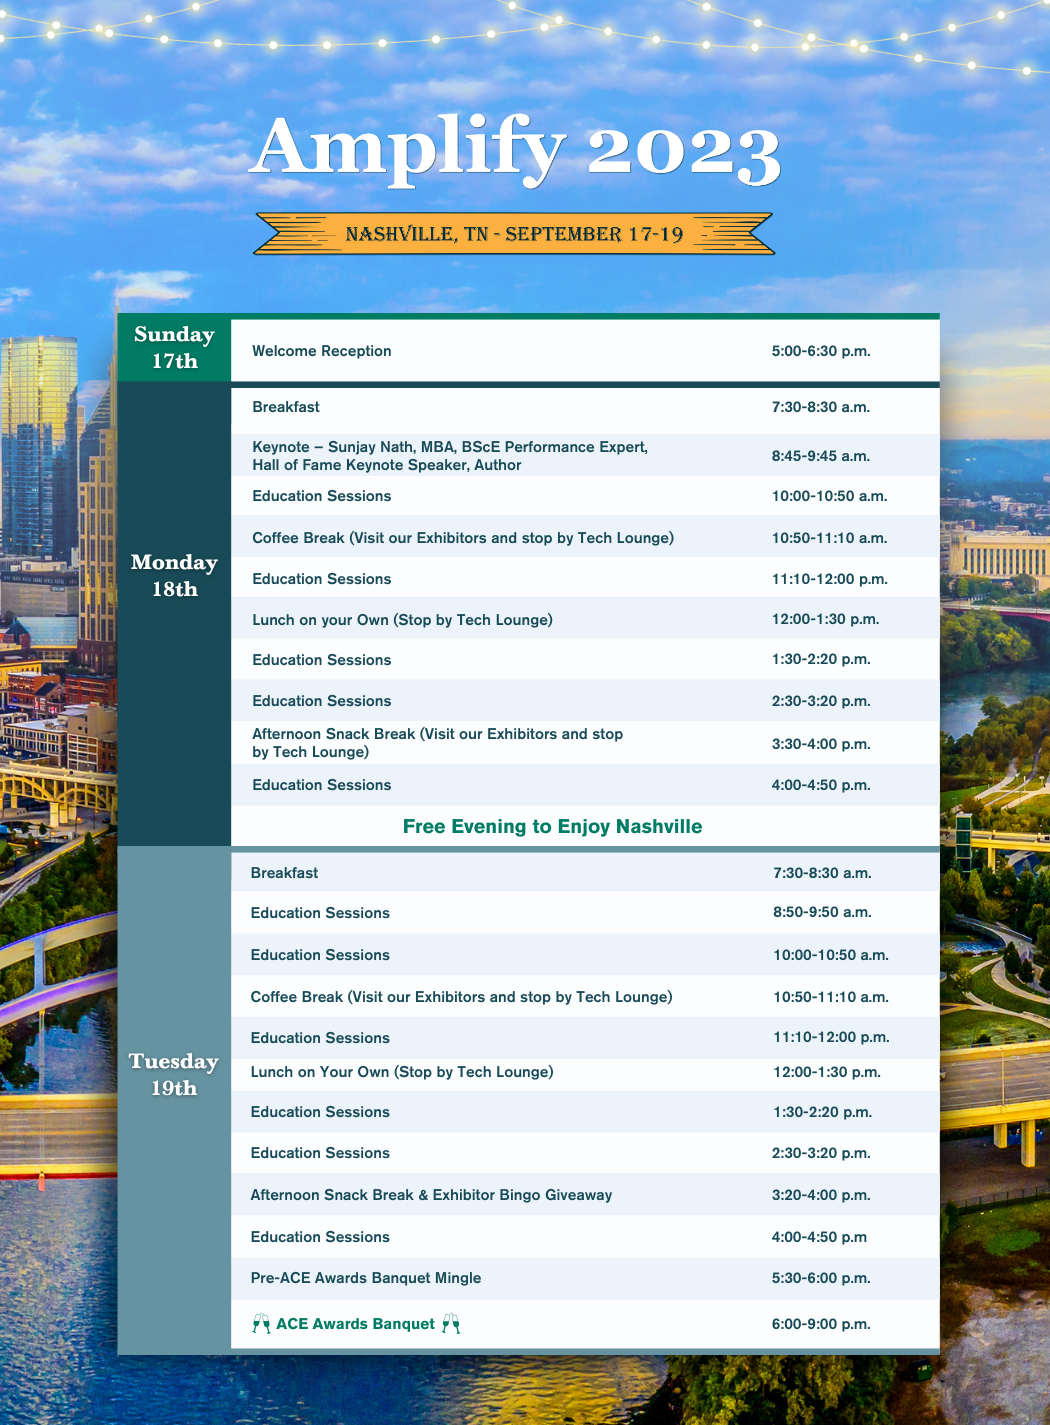The image size is (1050, 1425).
Task: Open the Welcome Reception entry
Action: click(322, 351)
